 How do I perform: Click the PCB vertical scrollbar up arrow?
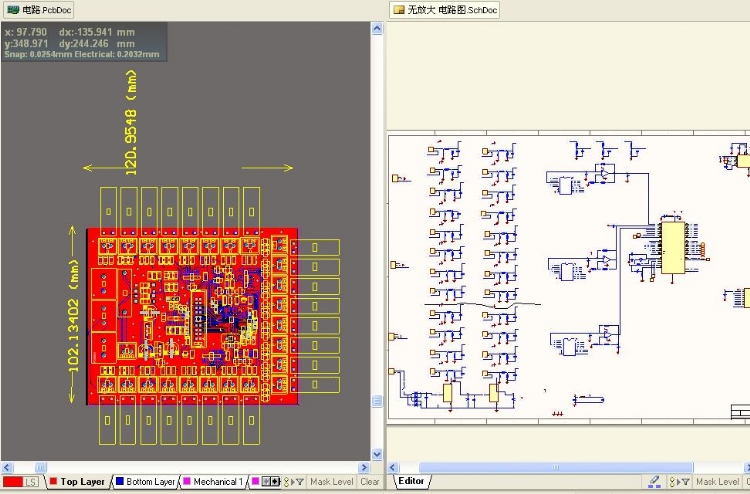pos(377,29)
